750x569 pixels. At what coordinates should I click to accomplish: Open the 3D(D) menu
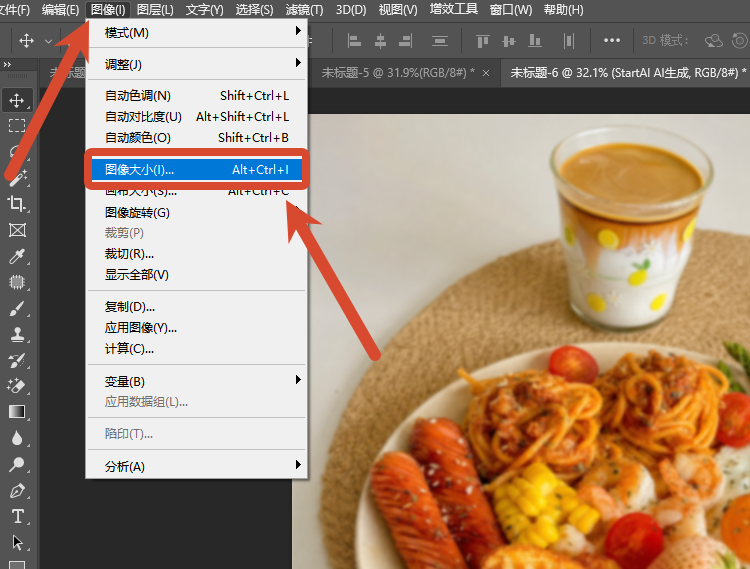pos(351,10)
